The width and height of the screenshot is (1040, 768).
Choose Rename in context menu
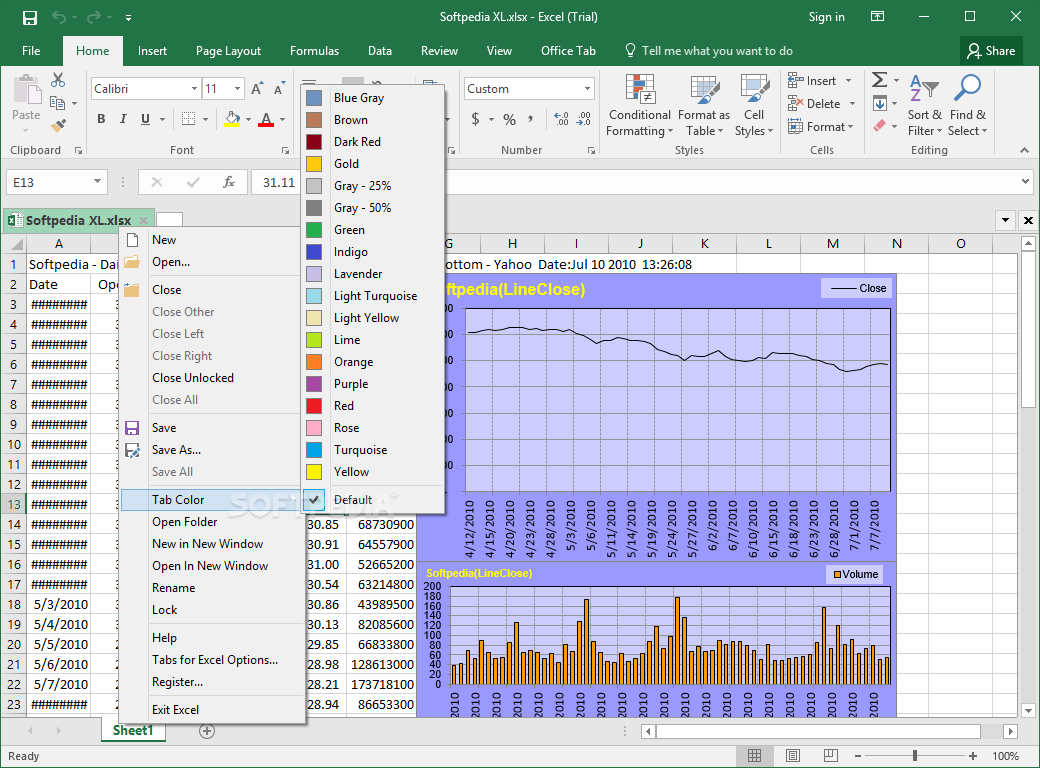point(174,588)
